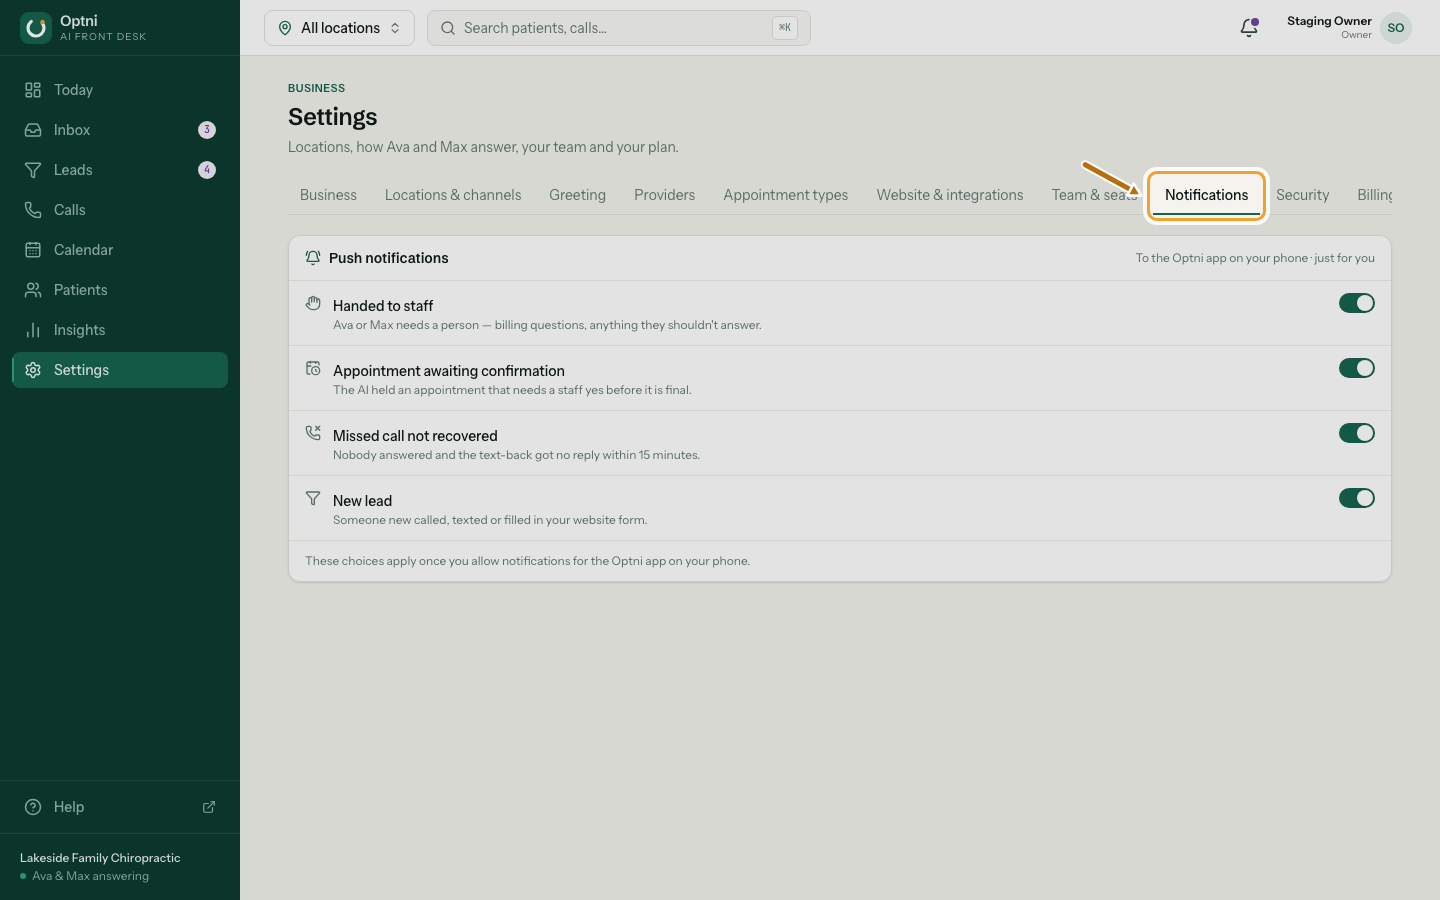
Task: Open the Inbox sidebar item
Action: coord(120,130)
